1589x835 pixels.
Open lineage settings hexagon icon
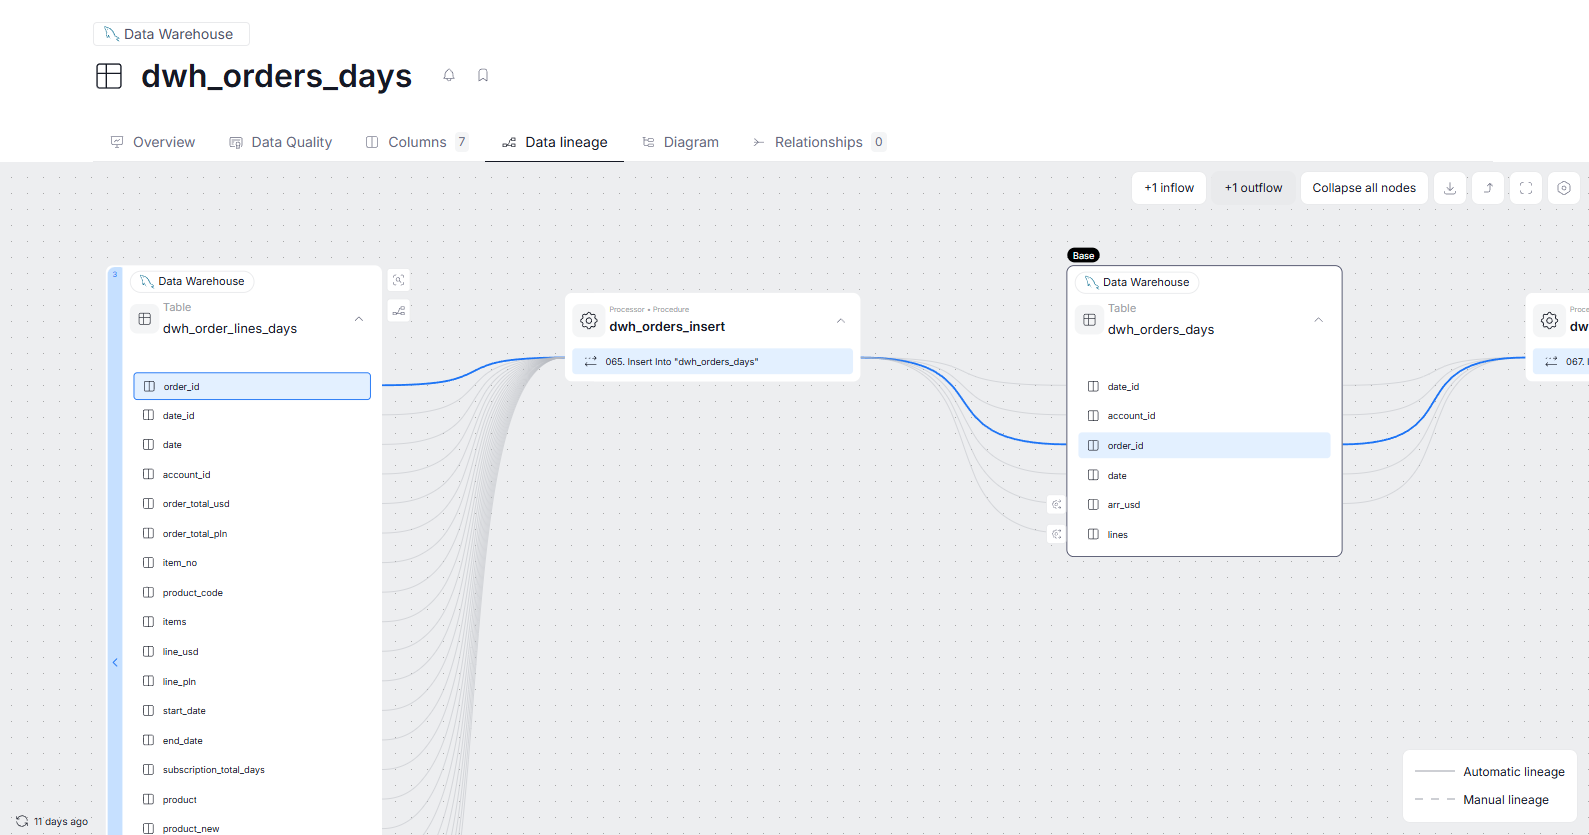click(x=1564, y=188)
